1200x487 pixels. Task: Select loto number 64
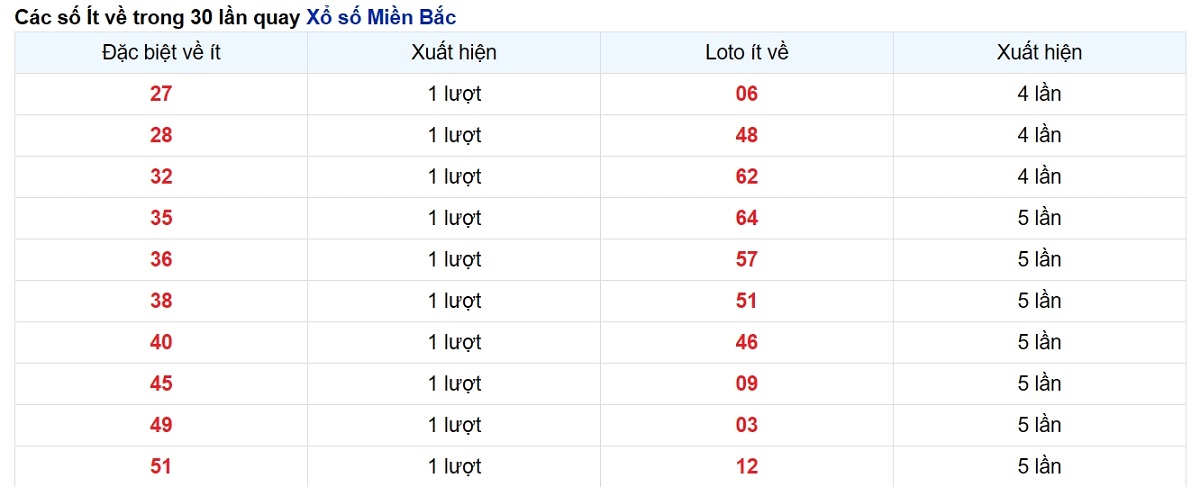tap(747, 218)
